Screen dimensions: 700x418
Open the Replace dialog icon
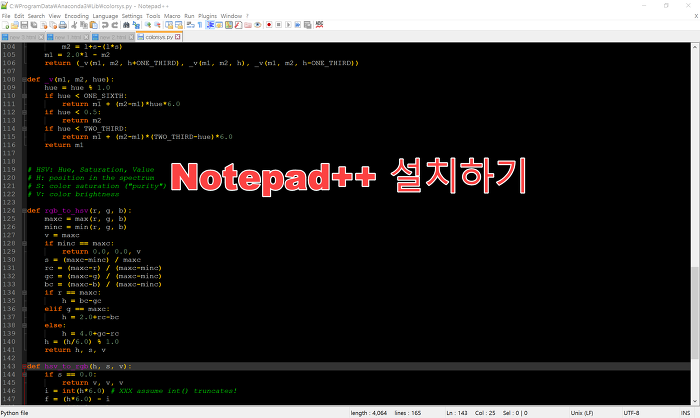point(136,25)
